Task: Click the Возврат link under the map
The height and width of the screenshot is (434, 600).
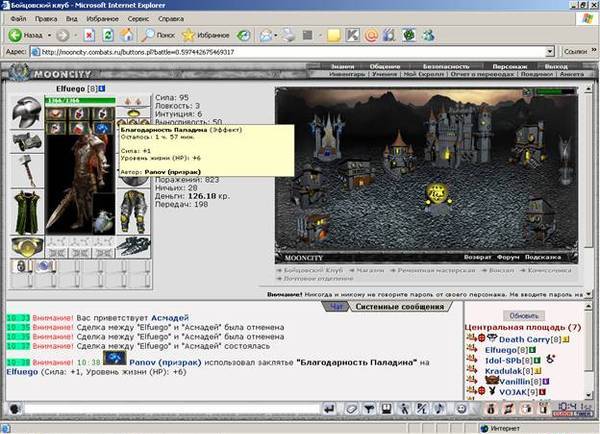Action: pos(477,257)
